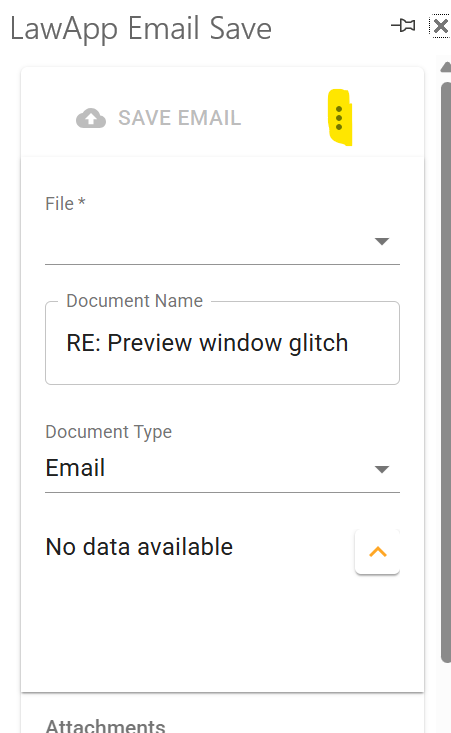Click the Document Type label
This screenshot has height=733, width=451.
[108, 432]
